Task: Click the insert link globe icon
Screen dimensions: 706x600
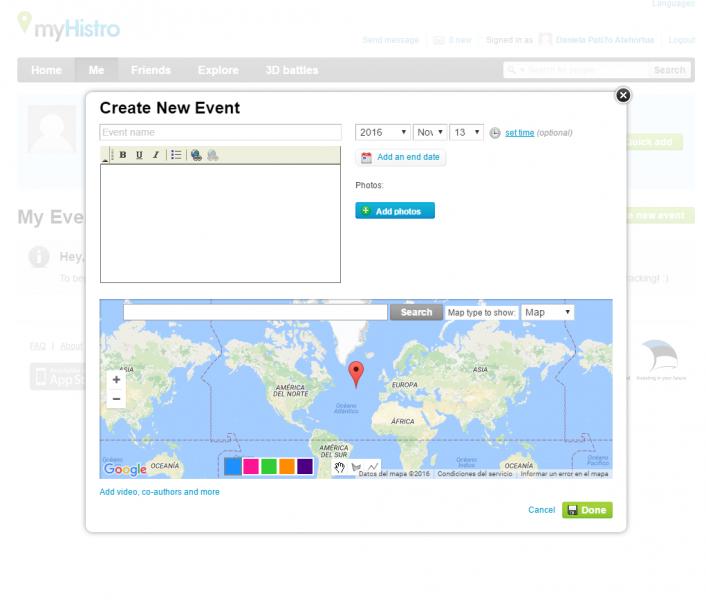Action: pos(196,155)
